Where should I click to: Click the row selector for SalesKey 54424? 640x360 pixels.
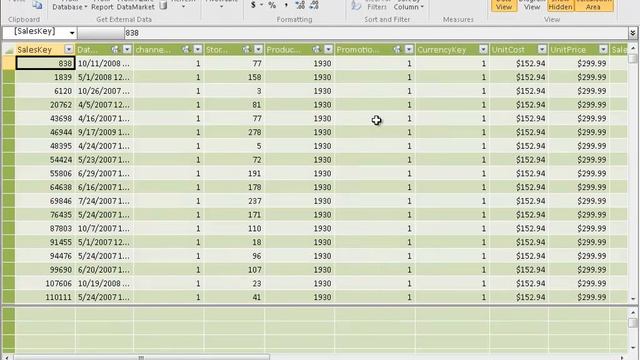[x=9, y=160]
